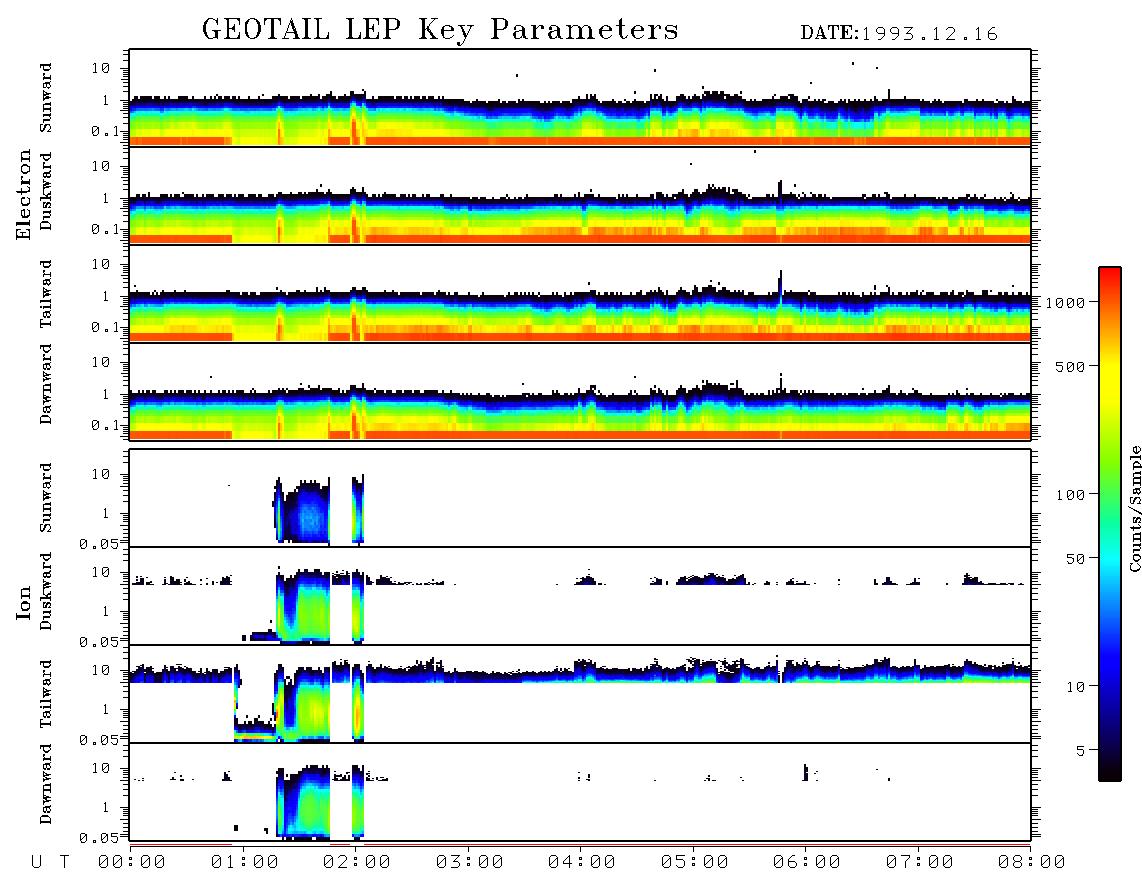The height and width of the screenshot is (880, 1142).
Task: Click the Ion Duskward spectrogram plot
Action: coord(580,596)
